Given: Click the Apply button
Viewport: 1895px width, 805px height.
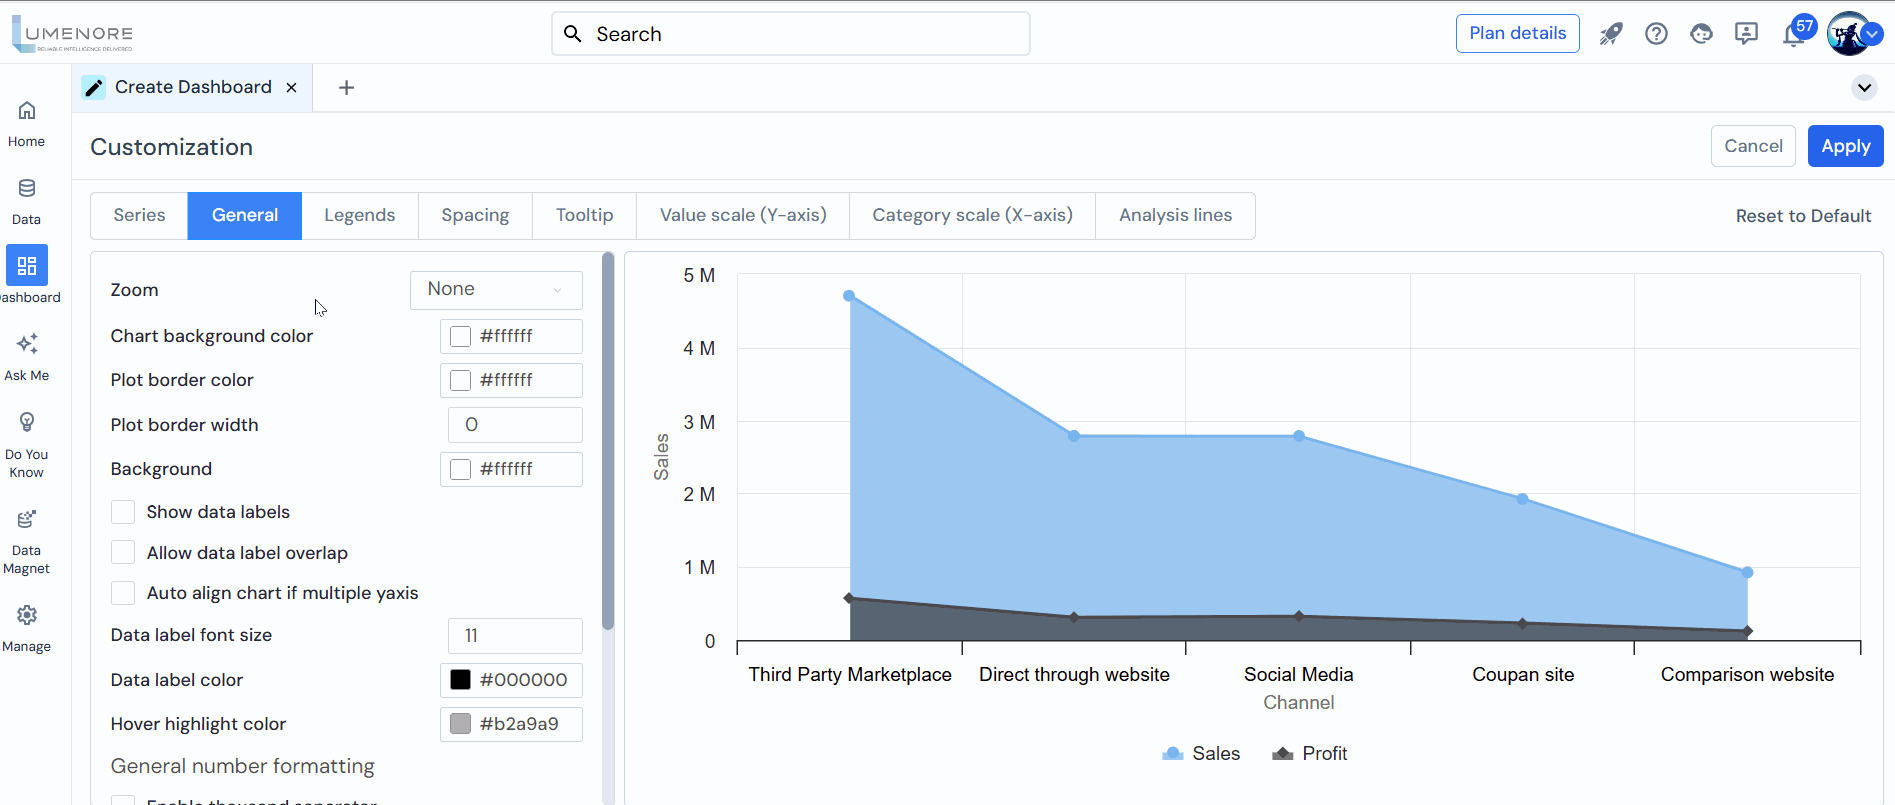Looking at the screenshot, I should 1845,146.
